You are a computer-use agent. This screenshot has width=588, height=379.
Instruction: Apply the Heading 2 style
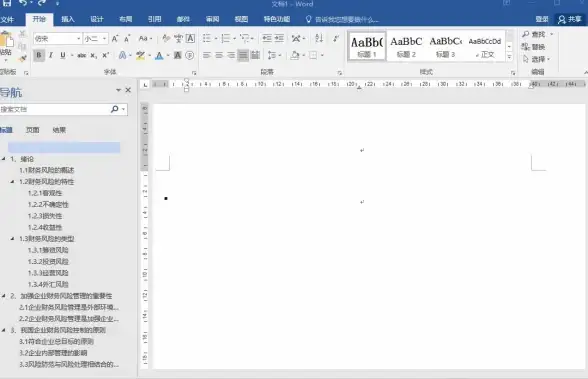pyautogui.click(x=406, y=46)
